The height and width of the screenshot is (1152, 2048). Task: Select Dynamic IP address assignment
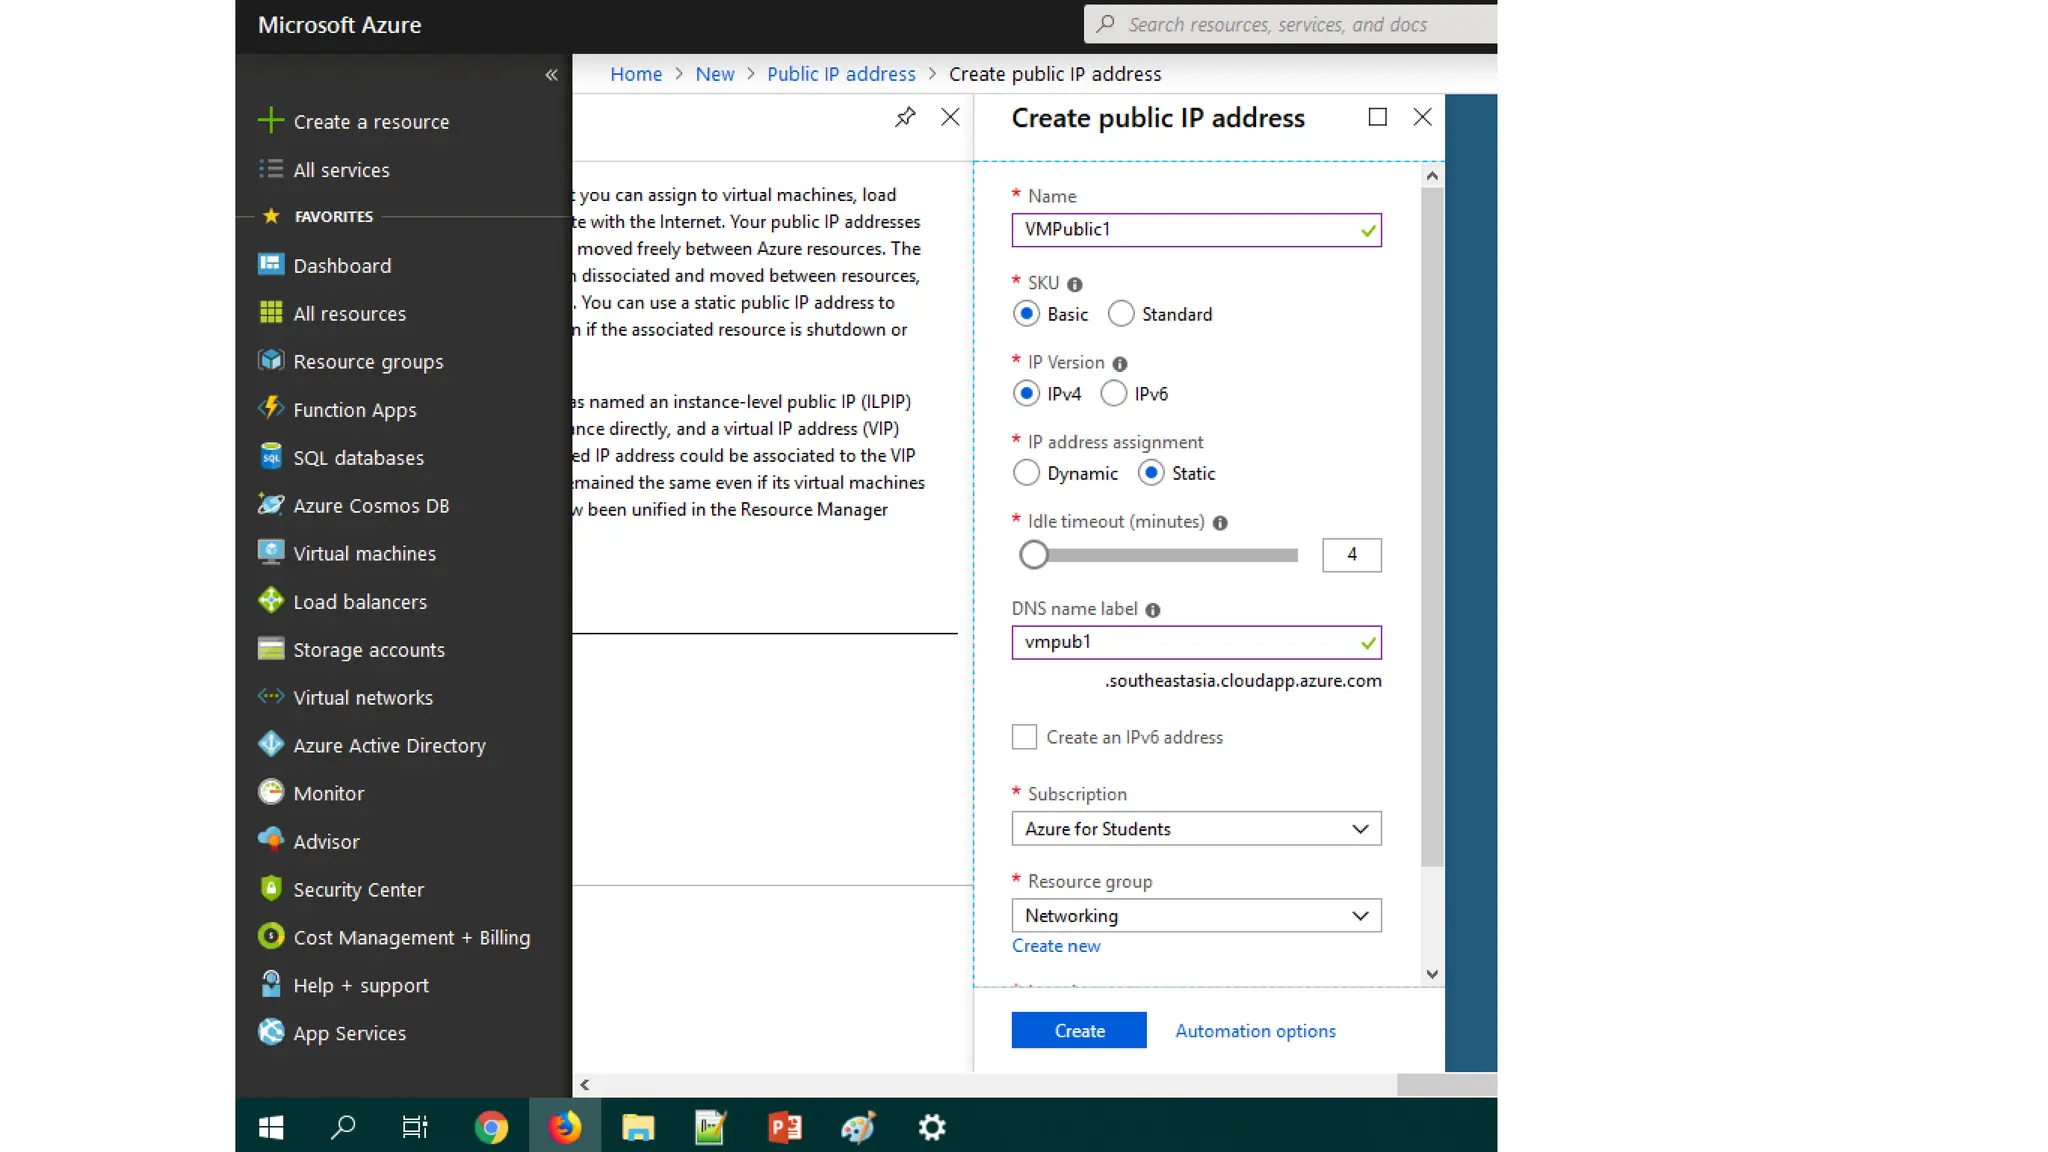tap(1026, 473)
